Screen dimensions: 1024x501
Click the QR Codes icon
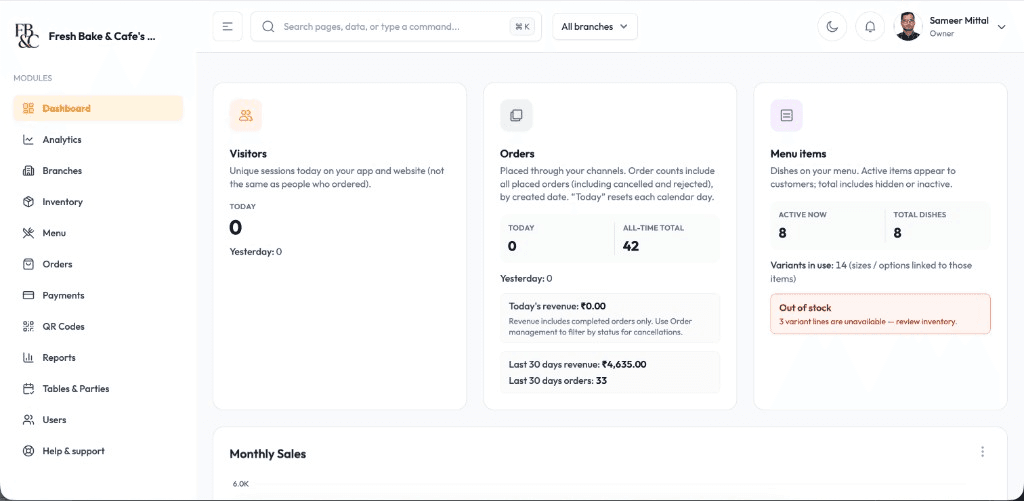[28, 327]
